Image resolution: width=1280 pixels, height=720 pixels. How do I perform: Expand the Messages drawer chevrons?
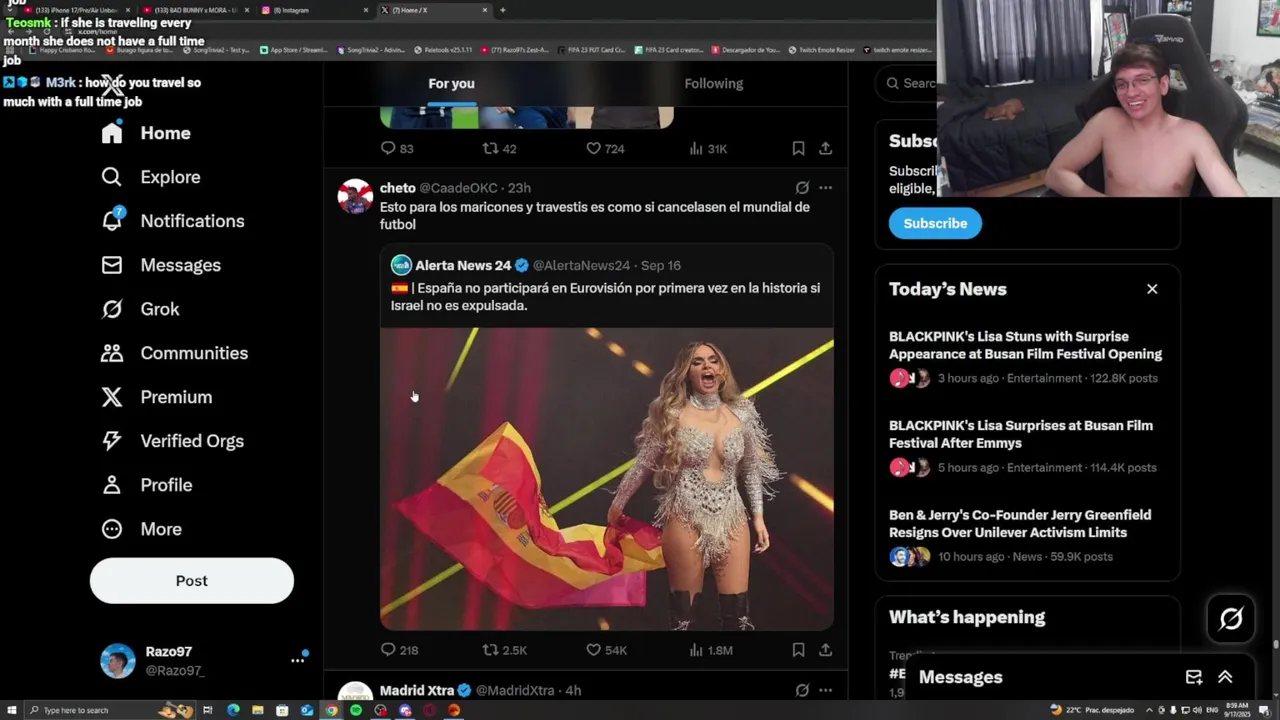click(x=1225, y=677)
